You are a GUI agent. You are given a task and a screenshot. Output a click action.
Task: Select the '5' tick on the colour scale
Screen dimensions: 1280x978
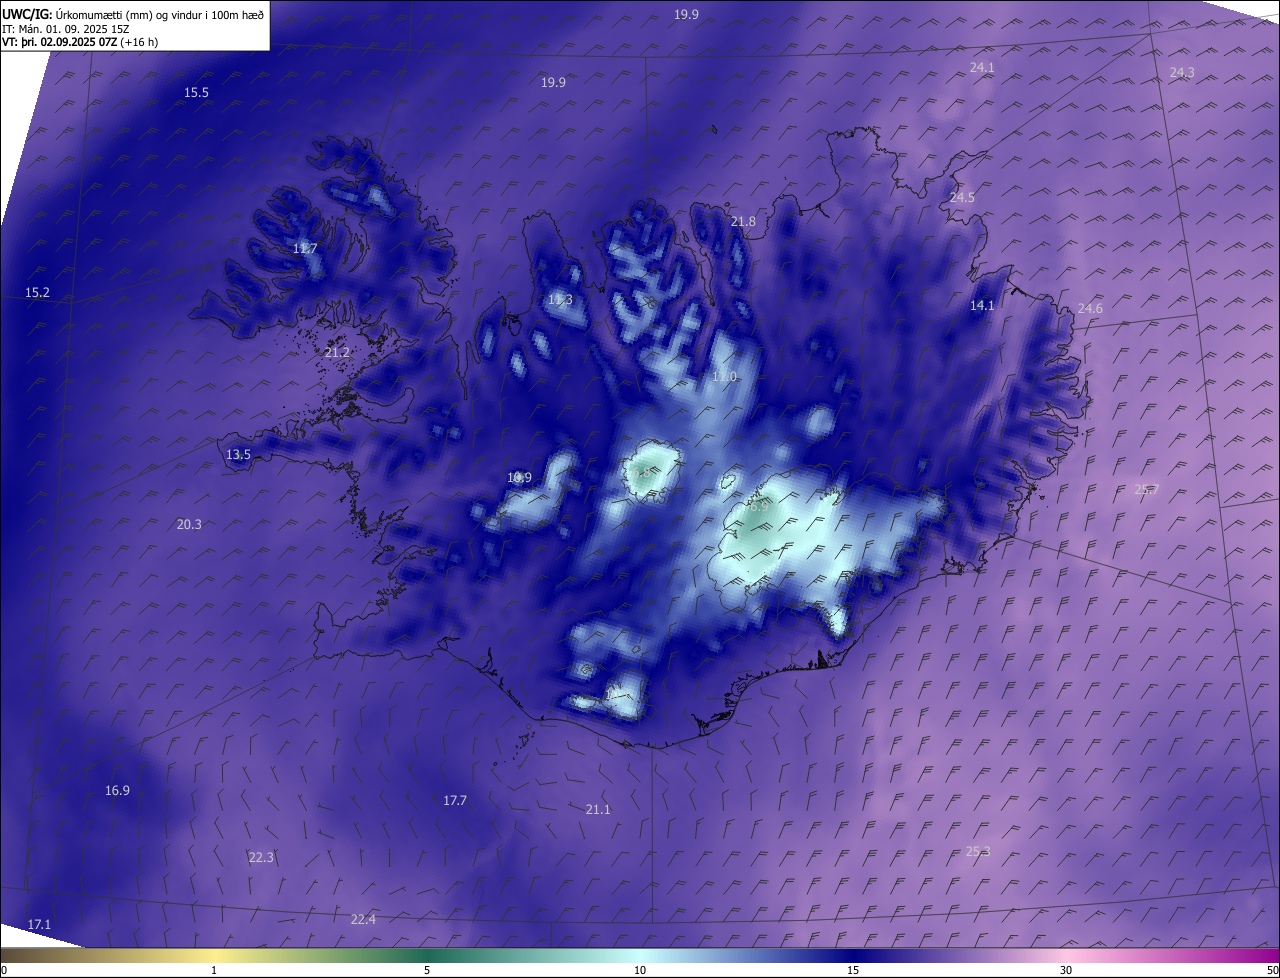(x=427, y=971)
